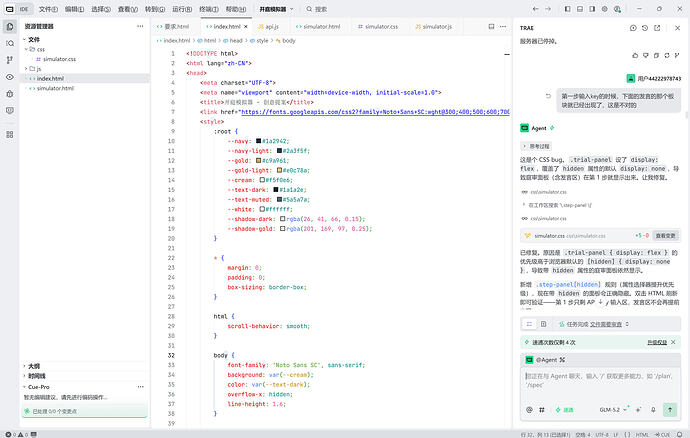
Task: Click the search box in title bar
Action: tap(317, 9)
